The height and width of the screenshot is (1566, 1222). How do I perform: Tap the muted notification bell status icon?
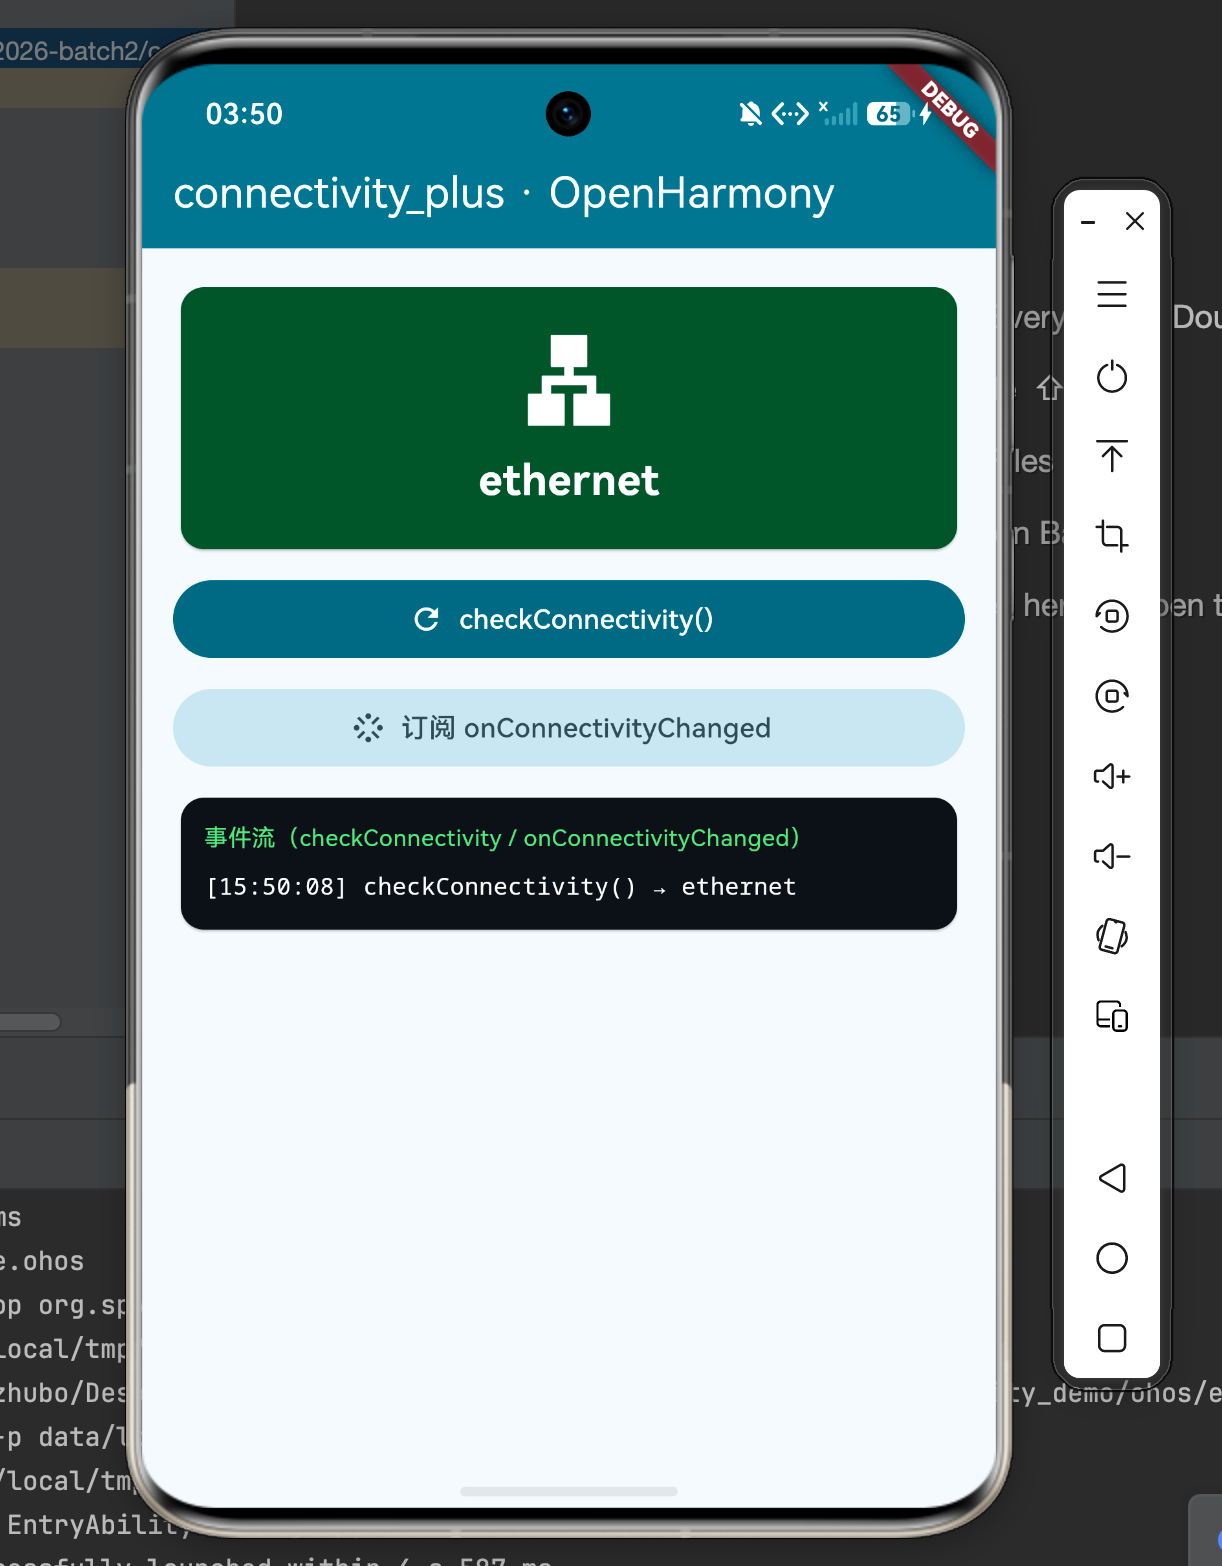pyautogui.click(x=750, y=114)
